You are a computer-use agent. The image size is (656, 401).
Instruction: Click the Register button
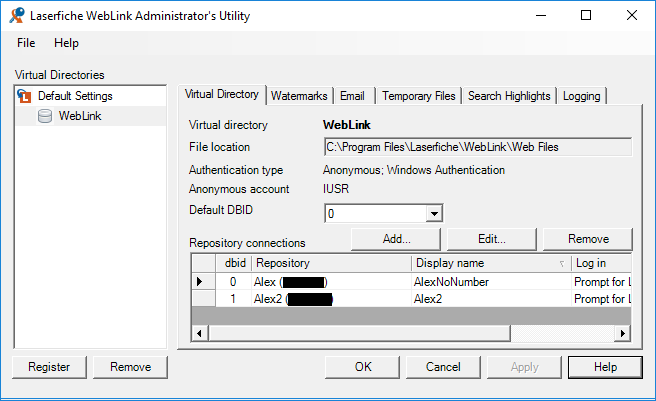(x=49, y=367)
